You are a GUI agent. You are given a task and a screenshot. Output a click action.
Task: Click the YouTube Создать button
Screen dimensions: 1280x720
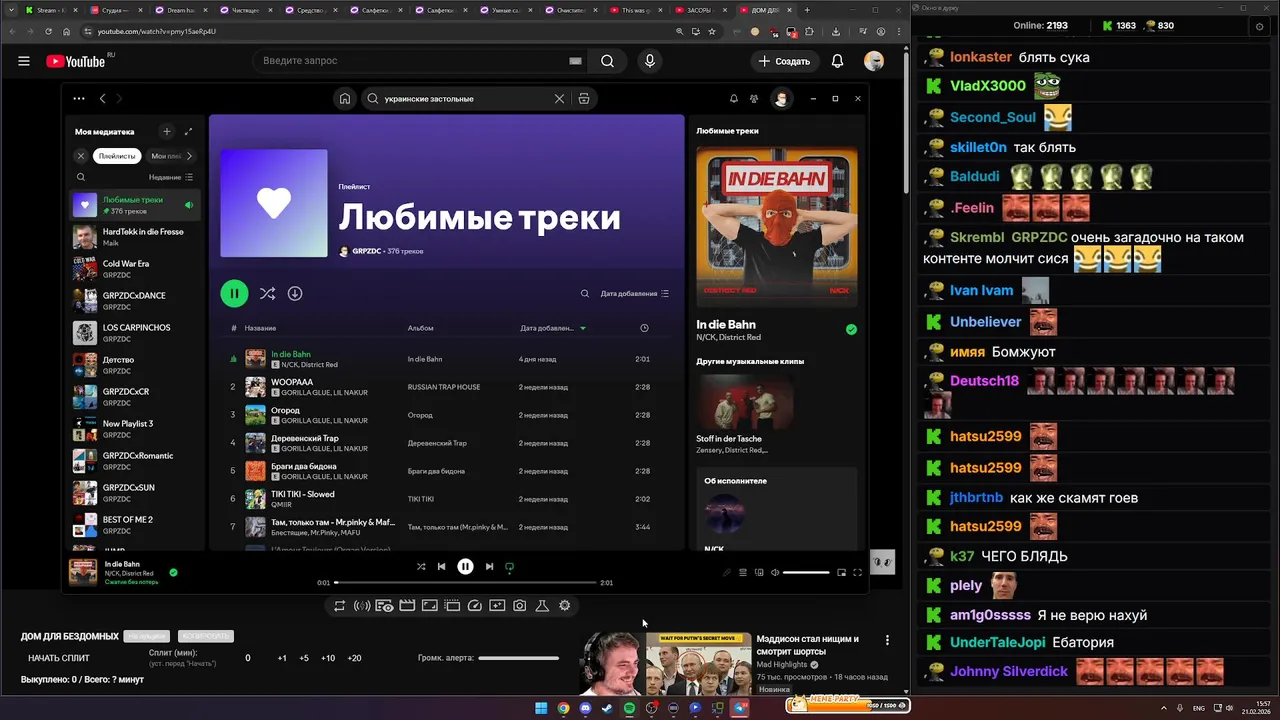785,61
